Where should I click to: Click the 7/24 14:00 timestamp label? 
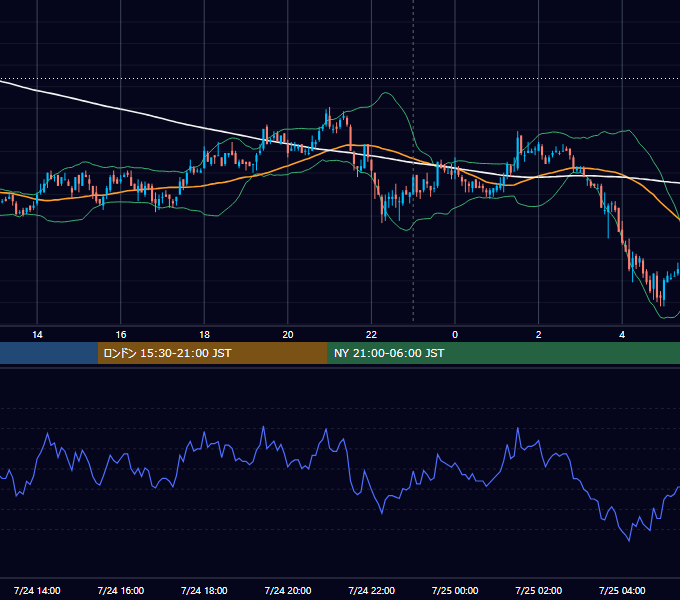coord(37,590)
